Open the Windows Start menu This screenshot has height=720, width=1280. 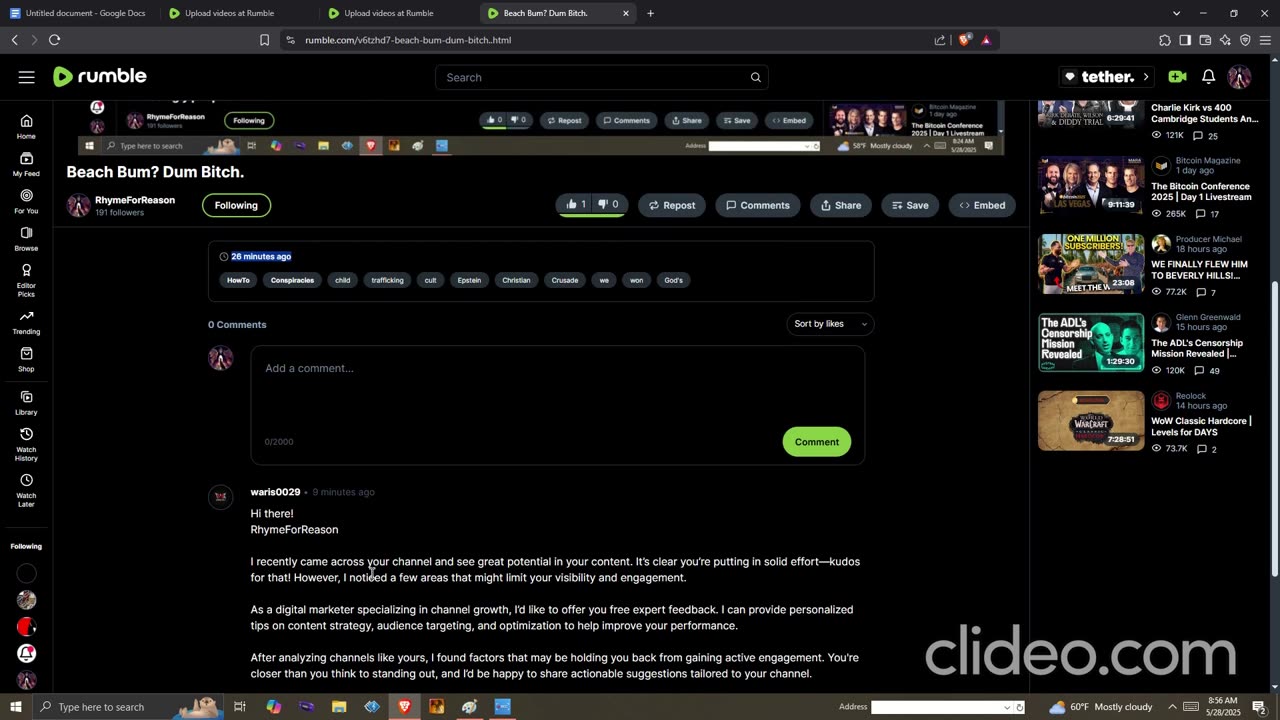tap(15, 707)
